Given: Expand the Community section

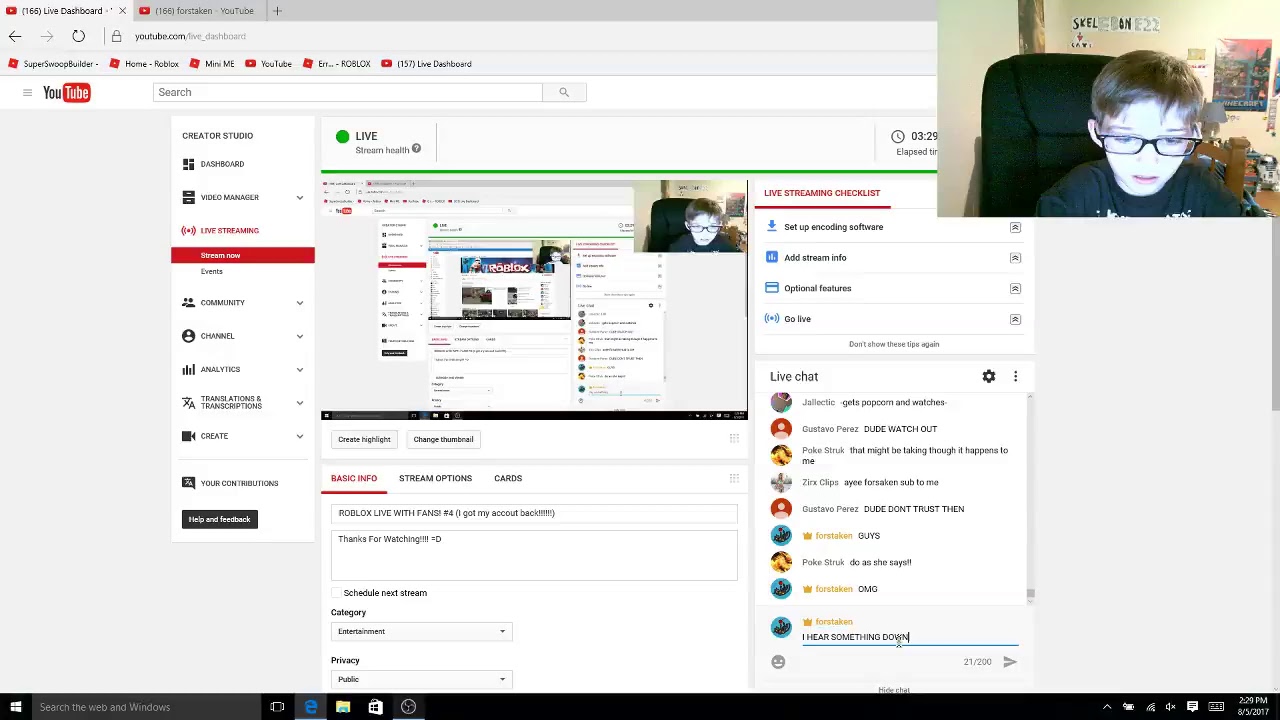Looking at the screenshot, I should pos(299,302).
